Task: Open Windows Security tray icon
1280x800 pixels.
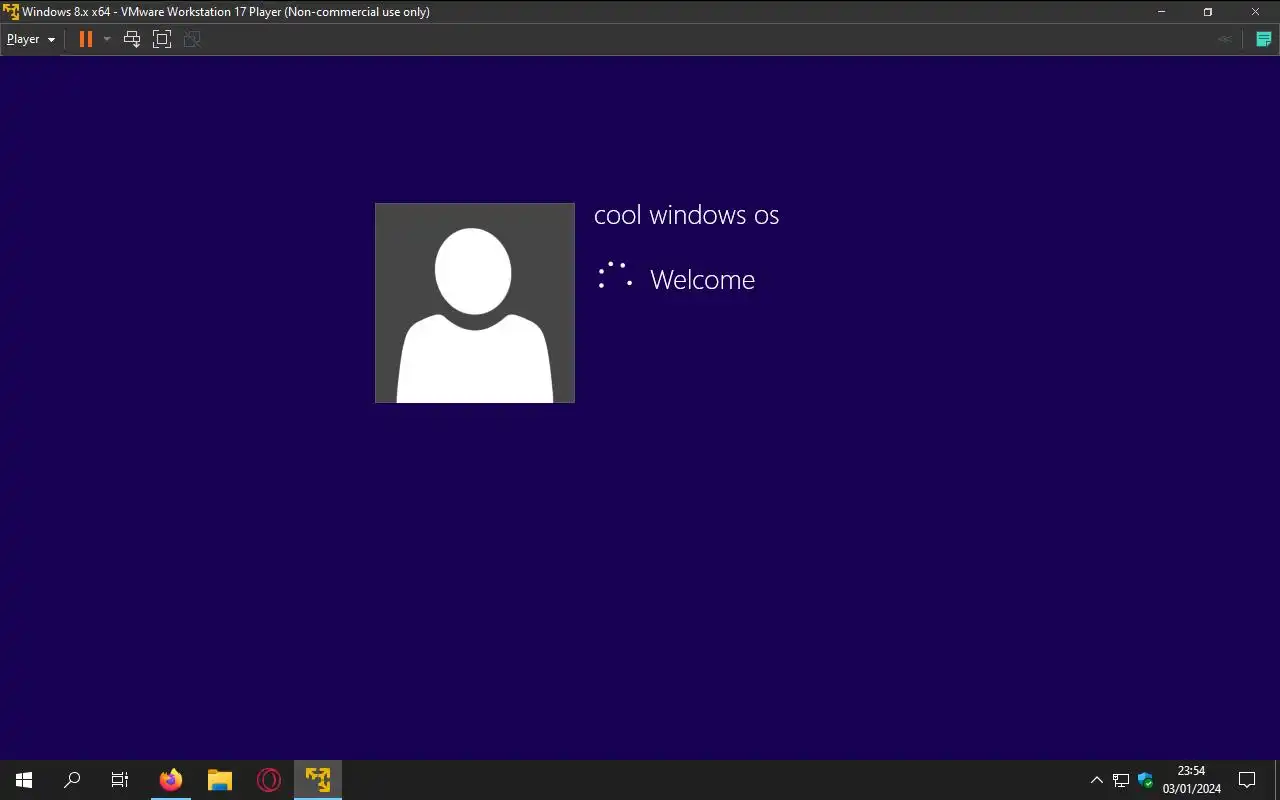Action: [x=1146, y=780]
